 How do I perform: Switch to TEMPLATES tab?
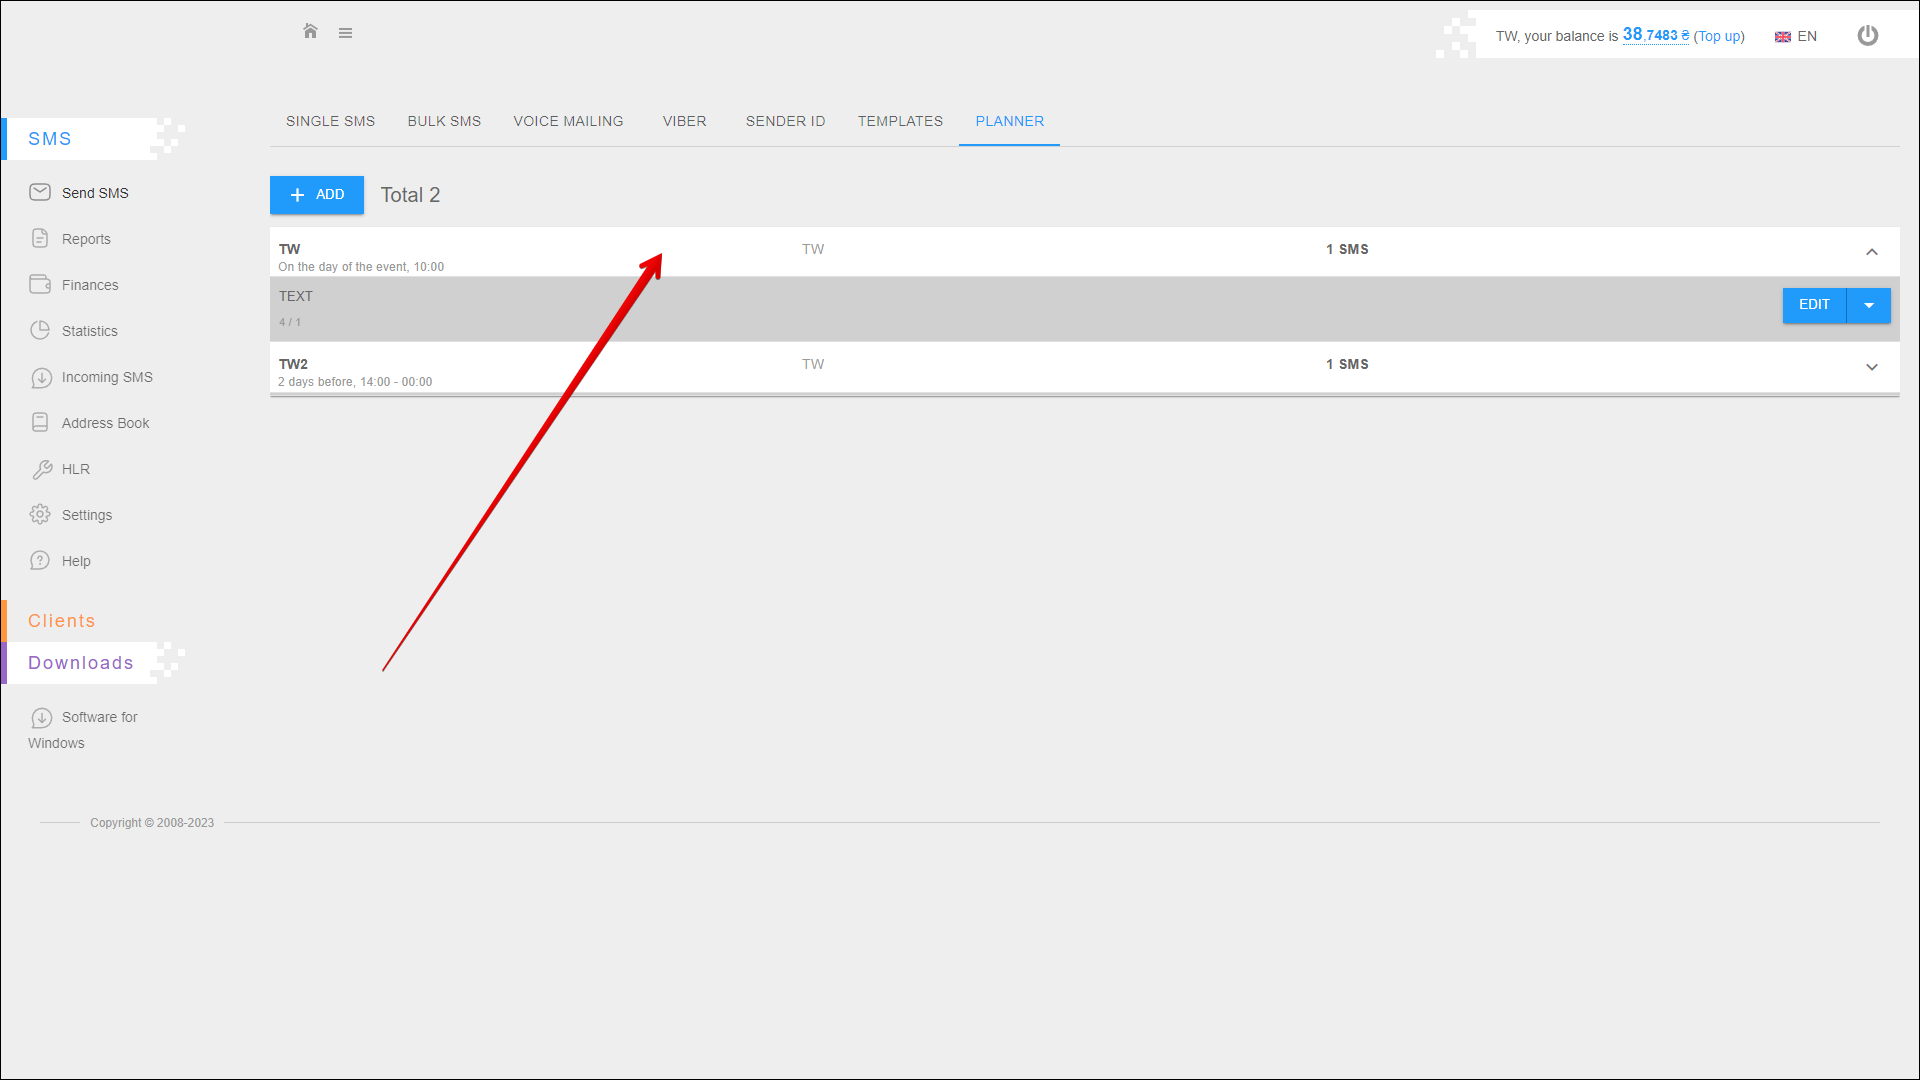pos(900,121)
